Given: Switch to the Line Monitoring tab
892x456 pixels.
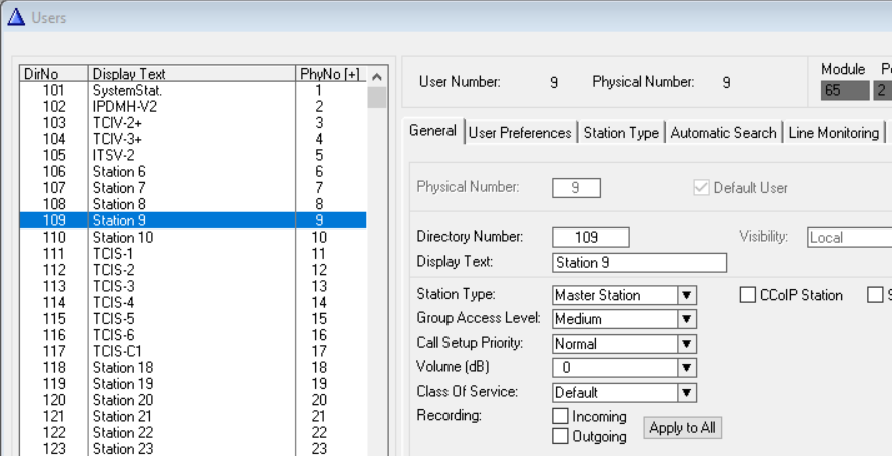Looking at the screenshot, I should pyautogui.click(x=833, y=133).
